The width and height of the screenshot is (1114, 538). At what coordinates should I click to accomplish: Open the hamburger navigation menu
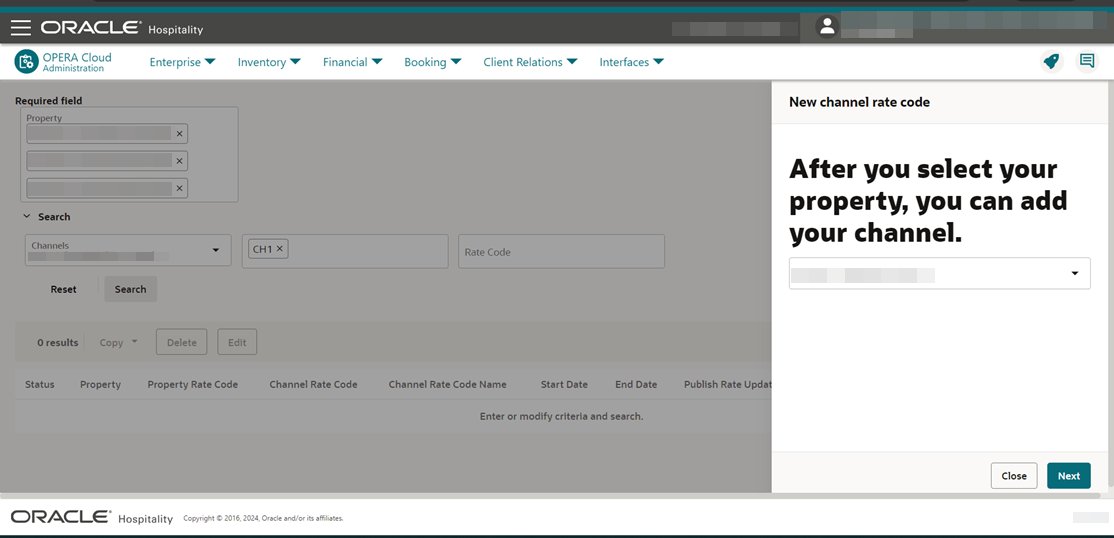click(x=21, y=28)
